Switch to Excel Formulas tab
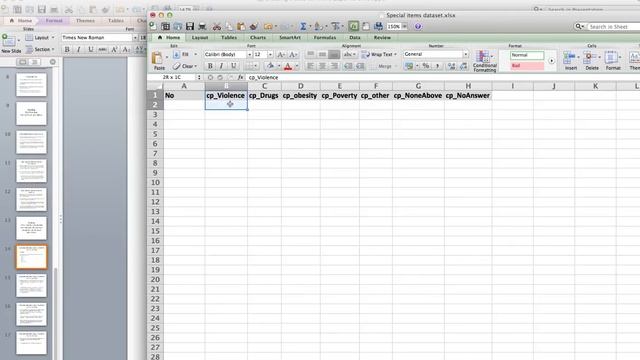The image size is (640, 360). 325,38
